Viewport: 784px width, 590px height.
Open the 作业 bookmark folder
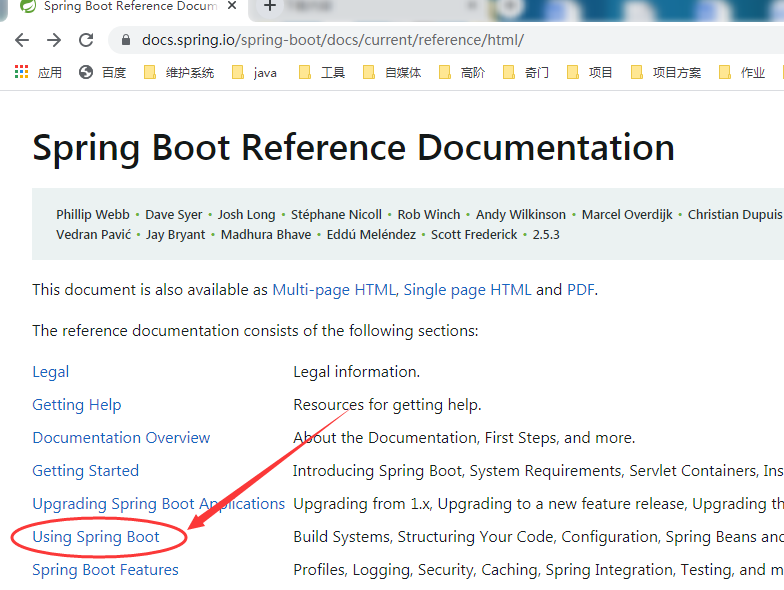point(742,72)
